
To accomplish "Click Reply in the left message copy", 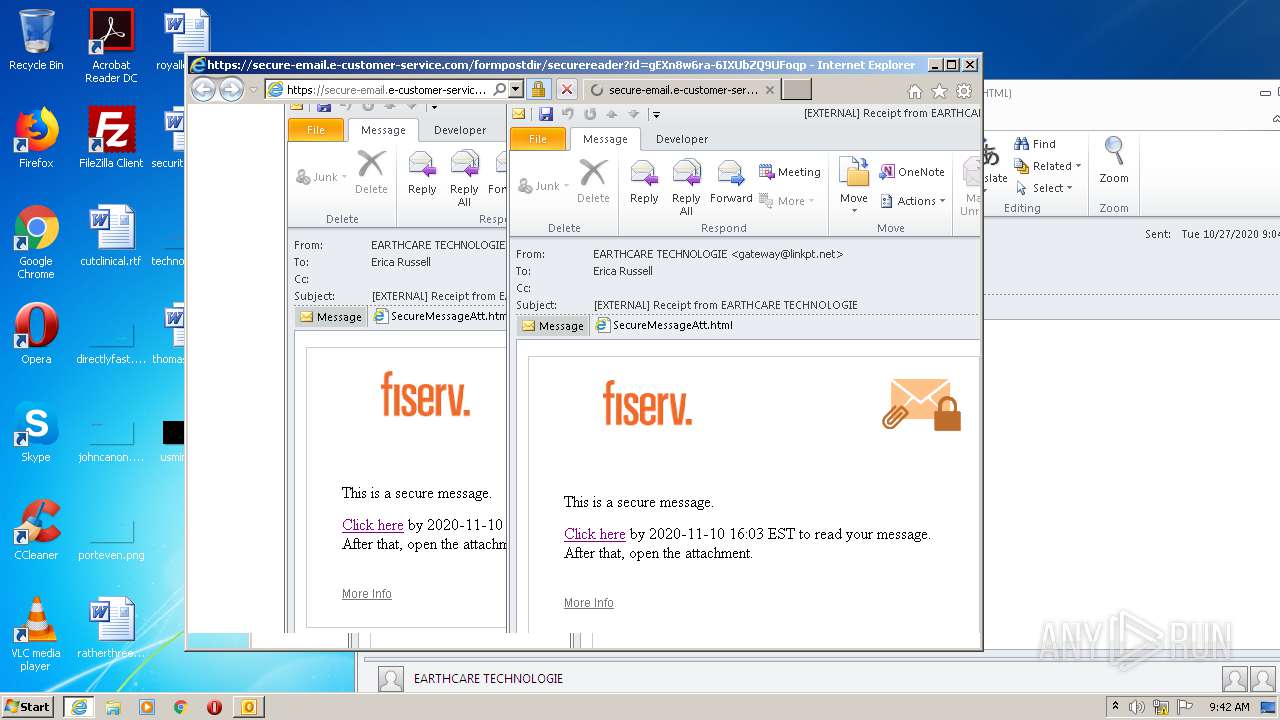I will 422,172.
